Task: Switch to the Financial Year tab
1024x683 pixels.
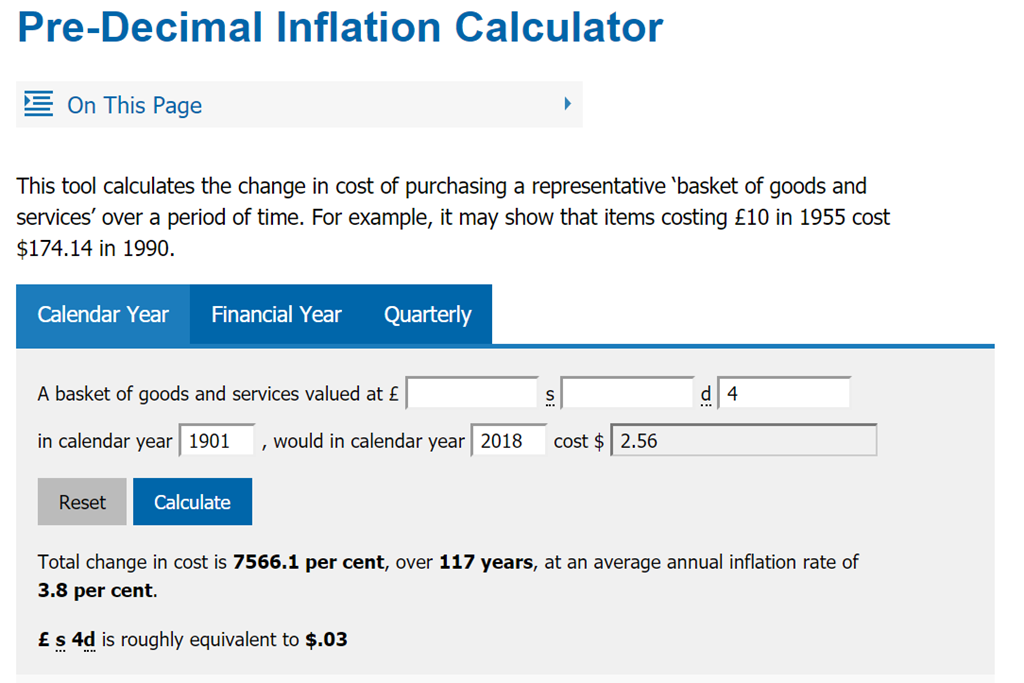Action: point(276,314)
